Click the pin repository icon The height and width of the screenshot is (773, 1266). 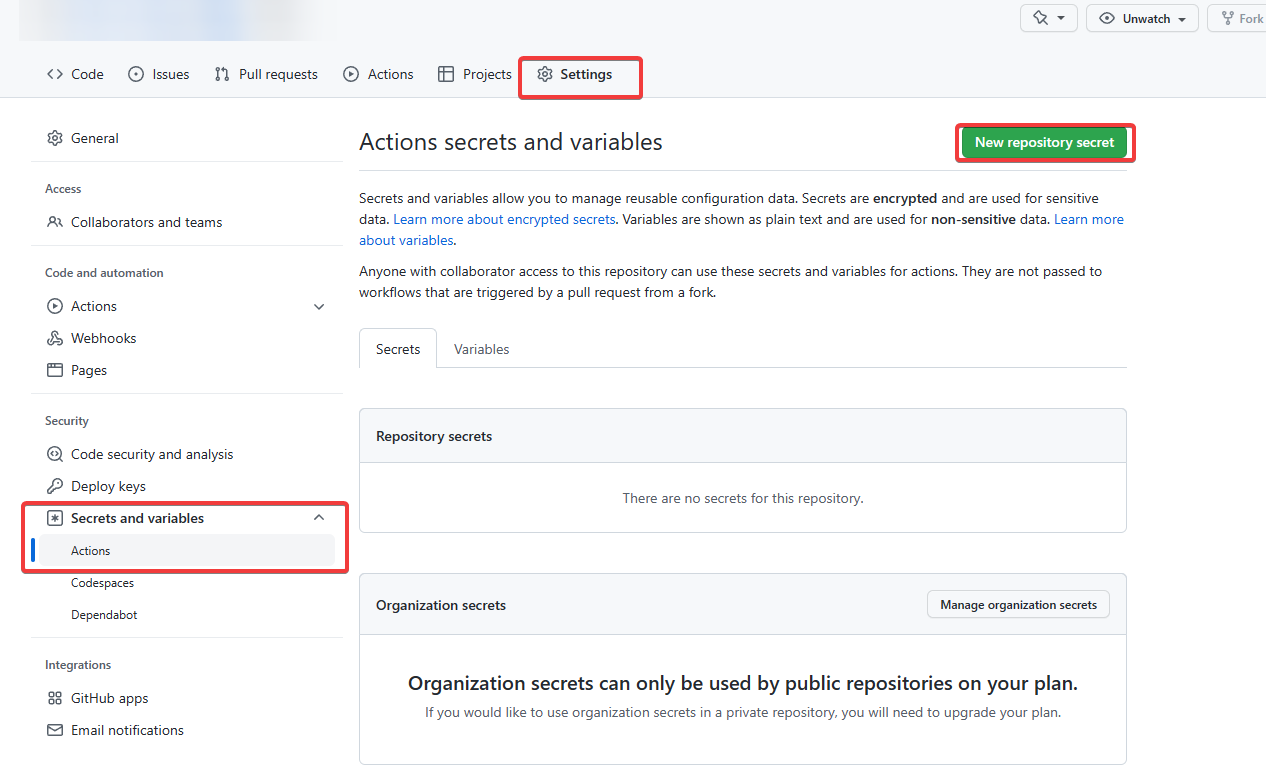[1040, 17]
